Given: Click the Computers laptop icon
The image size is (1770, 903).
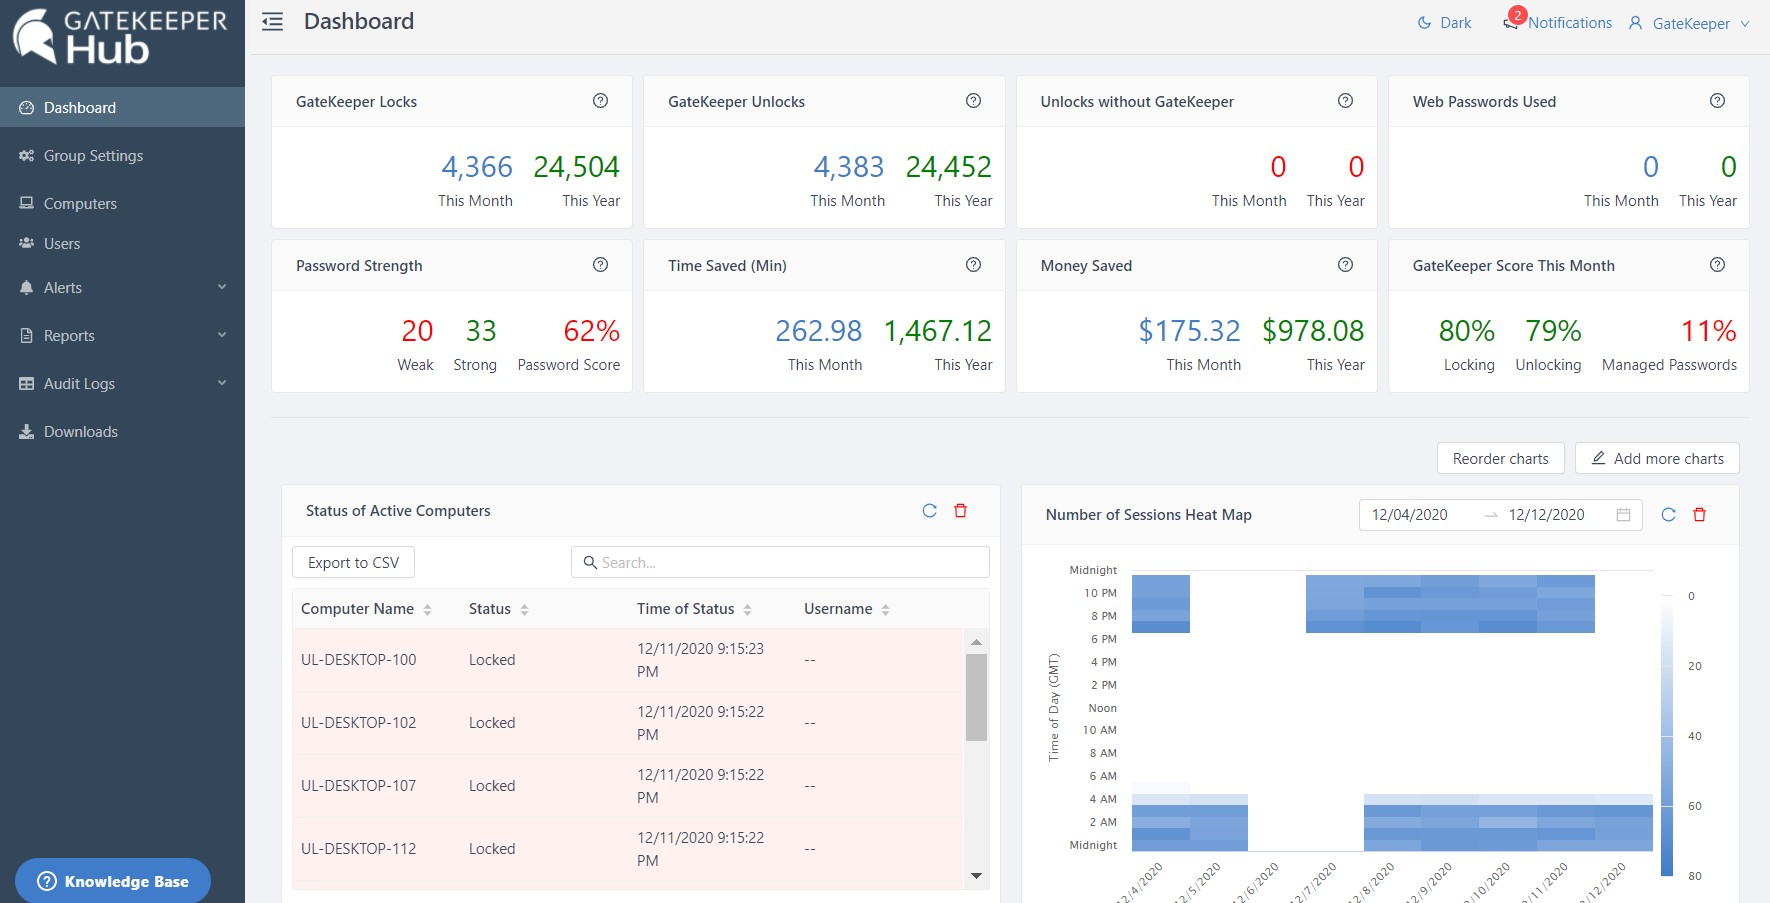Looking at the screenshot, I should click(x=27, y=203).
